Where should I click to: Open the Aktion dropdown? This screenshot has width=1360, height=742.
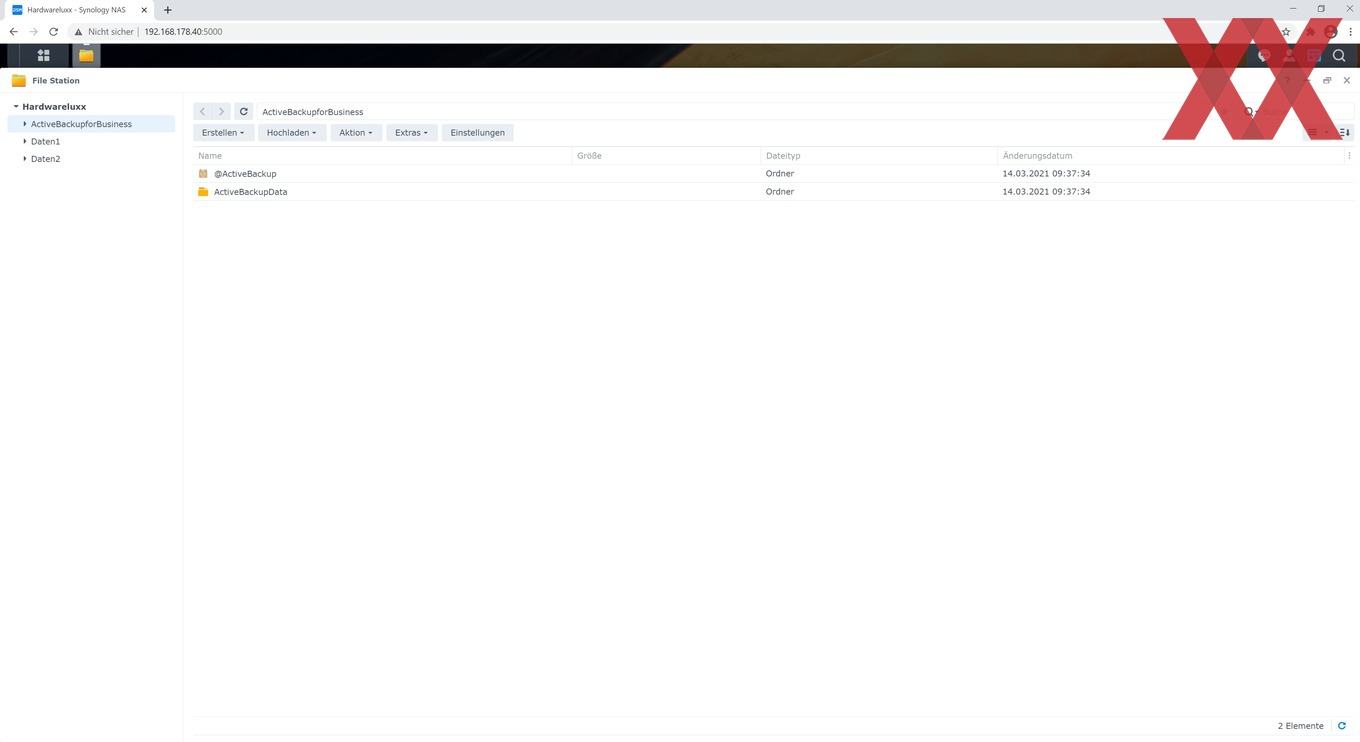point(356,132)
